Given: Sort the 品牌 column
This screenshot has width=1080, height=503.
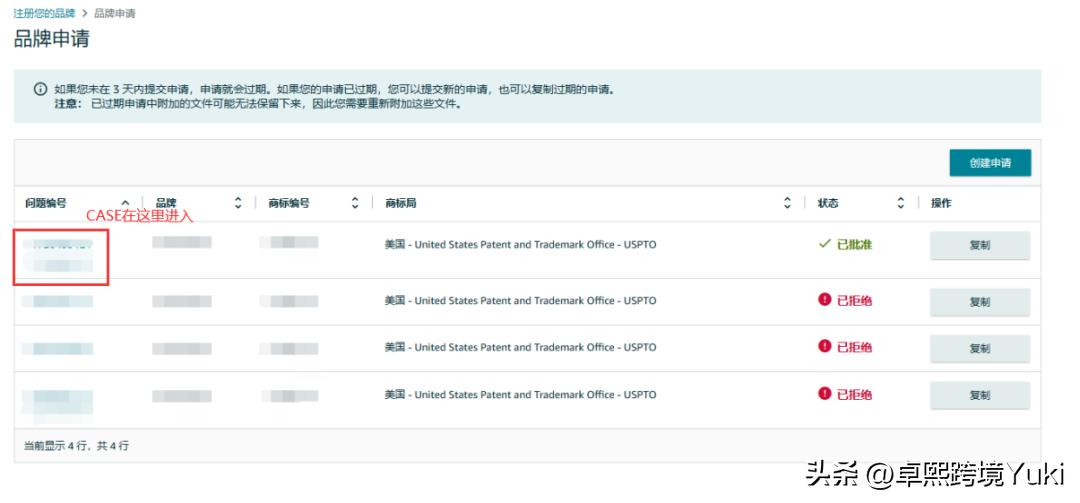Looking at the screenshot, I should (x=238, y=203).
